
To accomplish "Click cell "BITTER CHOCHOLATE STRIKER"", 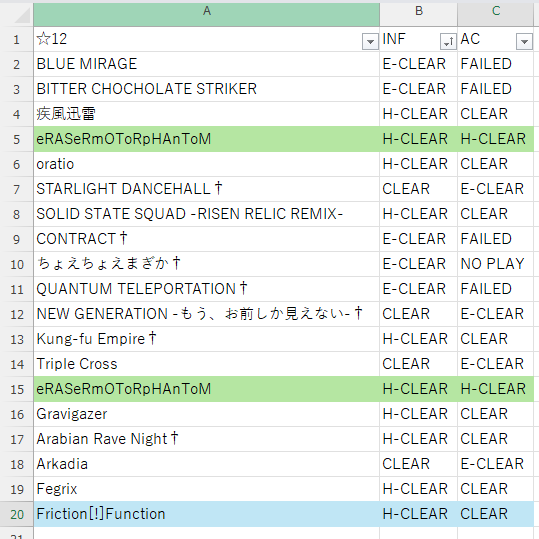I will (x=207, y=89).
